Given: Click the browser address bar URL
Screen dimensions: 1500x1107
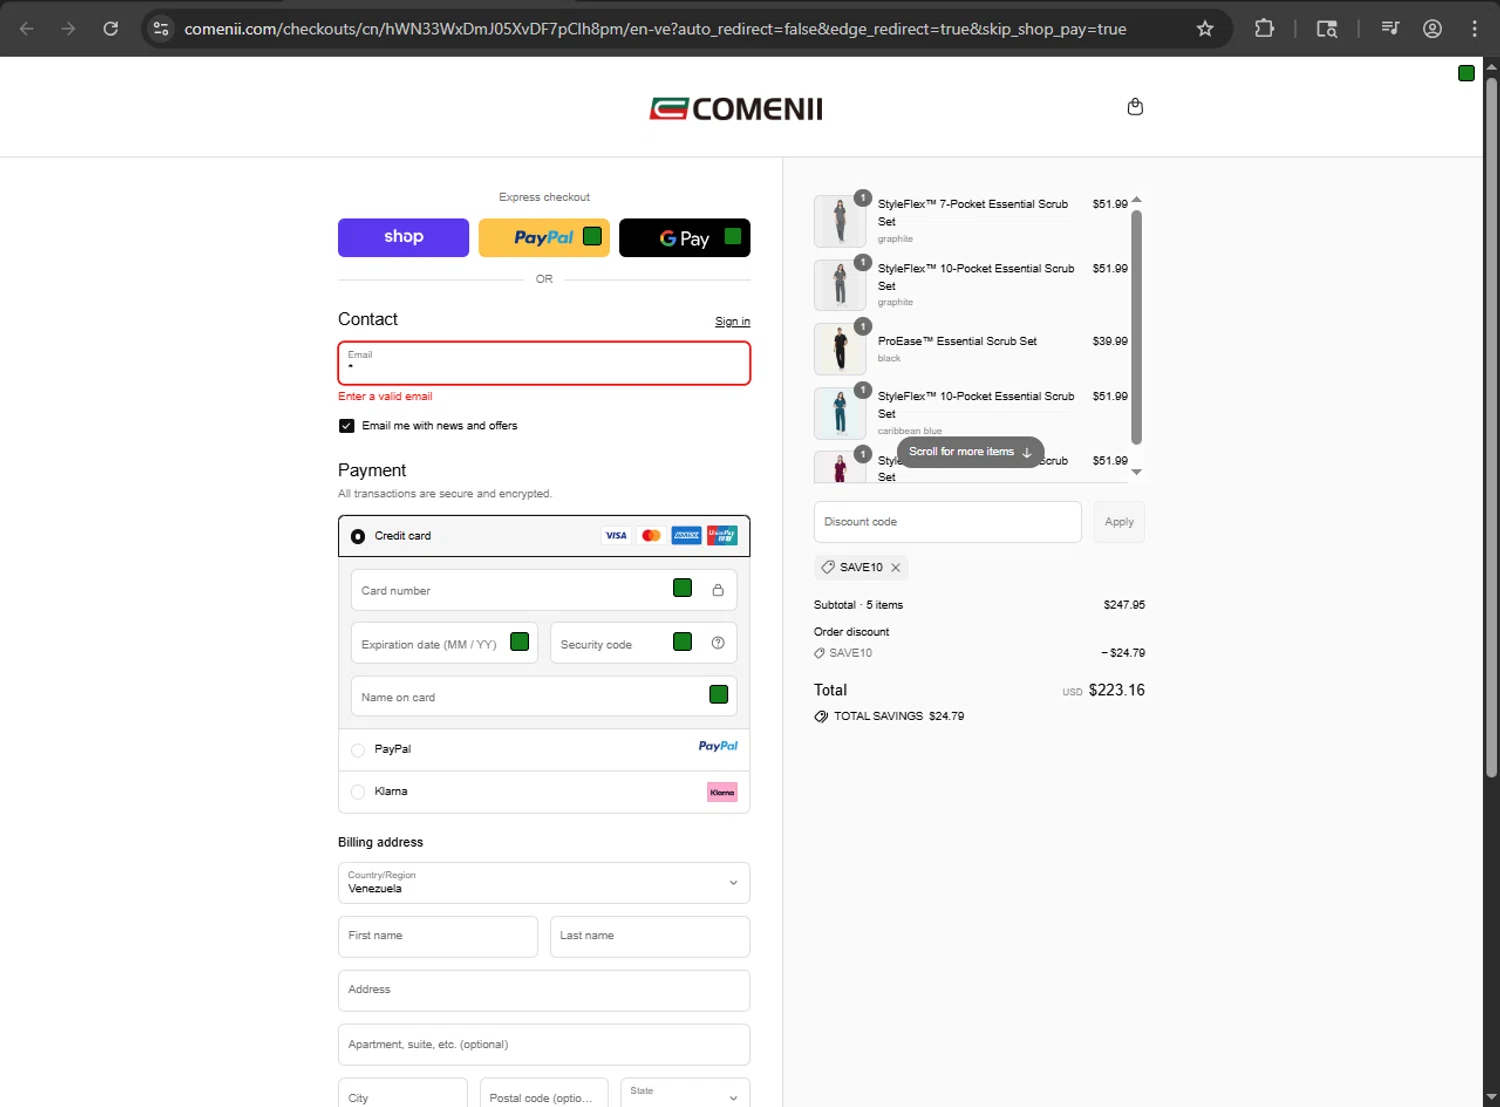Looking at the screenshot, I should pos(655,29).
